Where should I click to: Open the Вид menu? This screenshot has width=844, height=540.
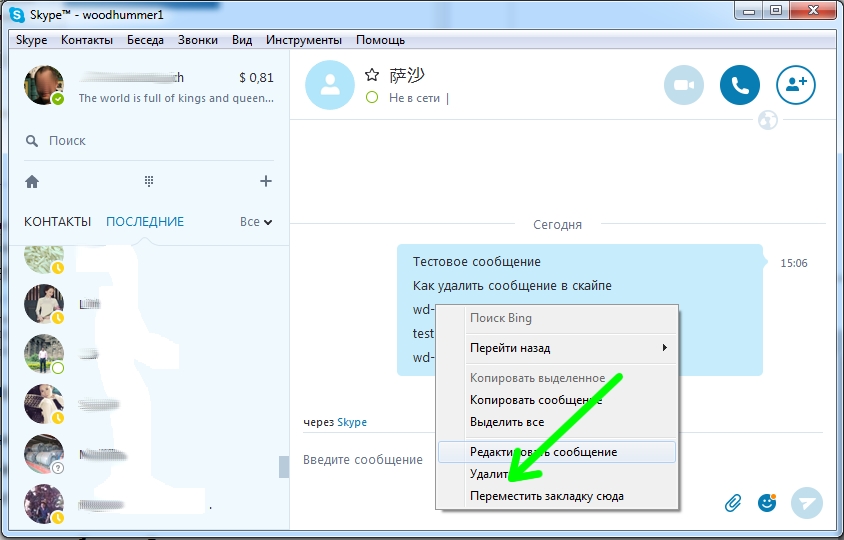[242, 40]
